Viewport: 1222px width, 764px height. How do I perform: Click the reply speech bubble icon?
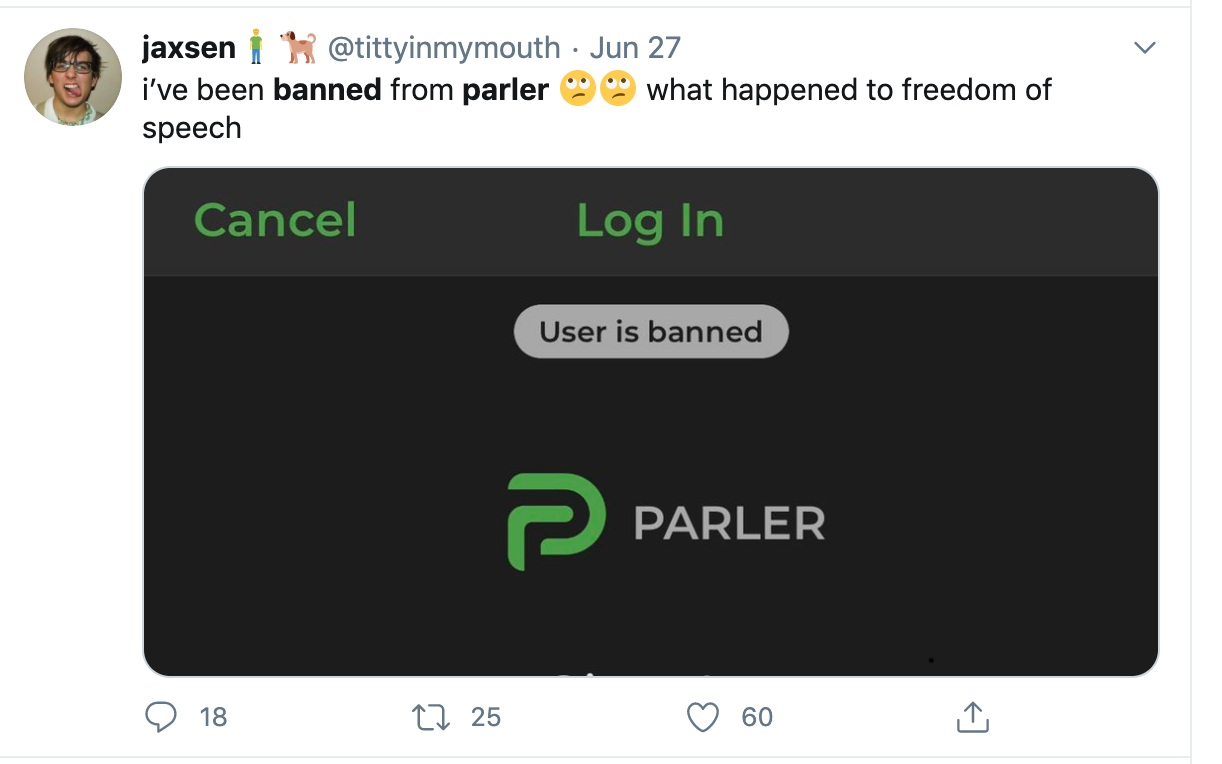[160, 716]
